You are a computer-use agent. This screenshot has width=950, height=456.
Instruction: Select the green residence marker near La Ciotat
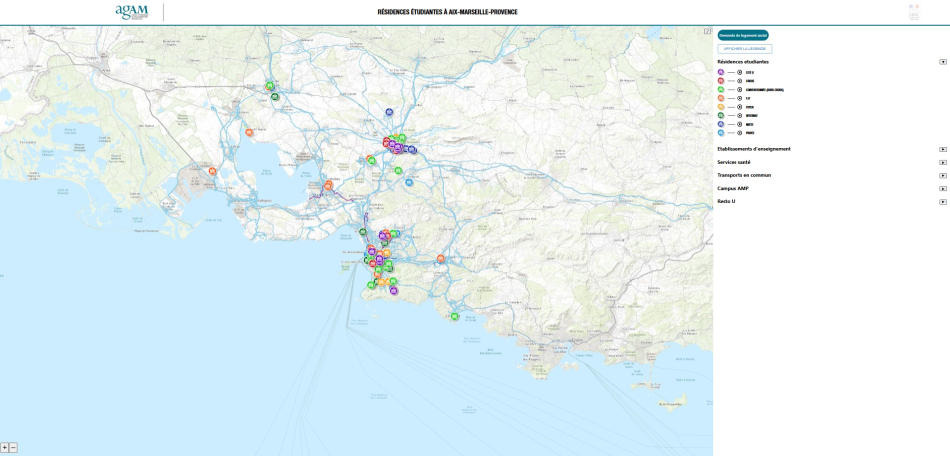tap(454, 316)
